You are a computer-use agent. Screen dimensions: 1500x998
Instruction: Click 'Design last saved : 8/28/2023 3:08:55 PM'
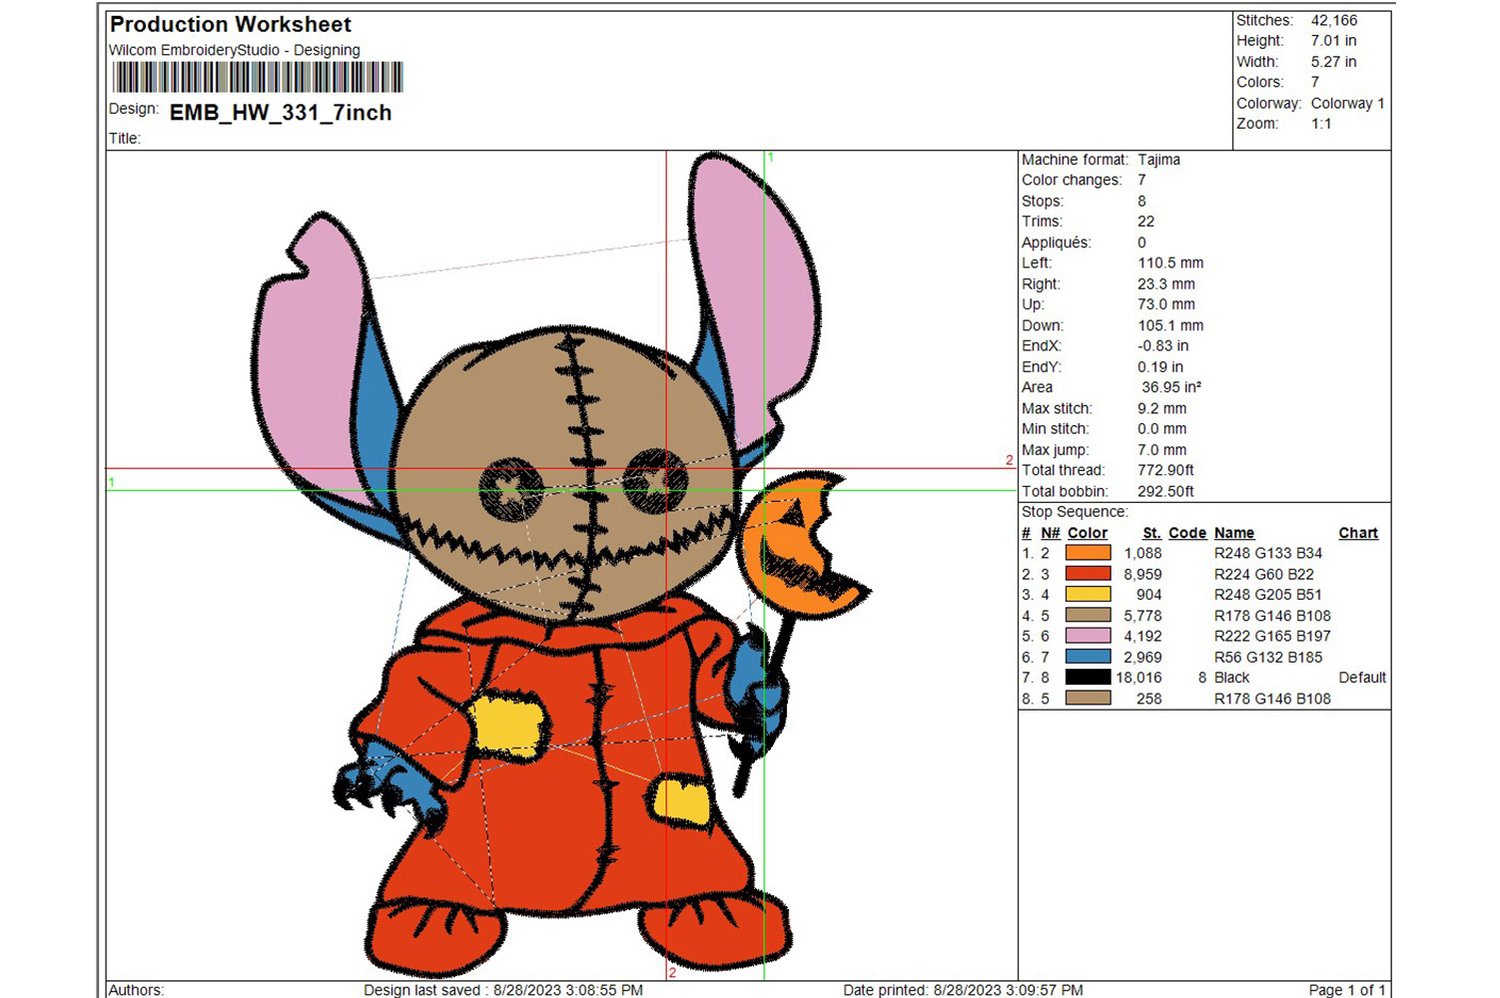[x=503, y=990]
